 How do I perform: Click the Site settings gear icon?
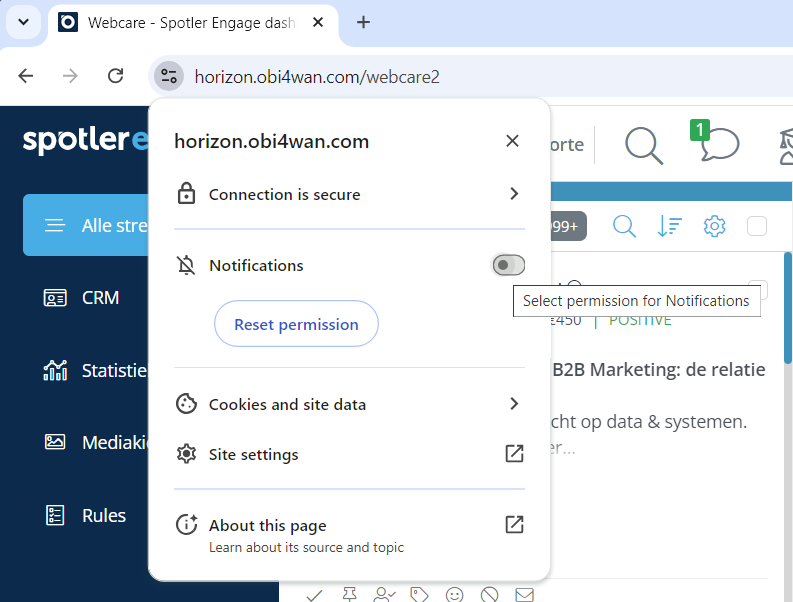186,454
